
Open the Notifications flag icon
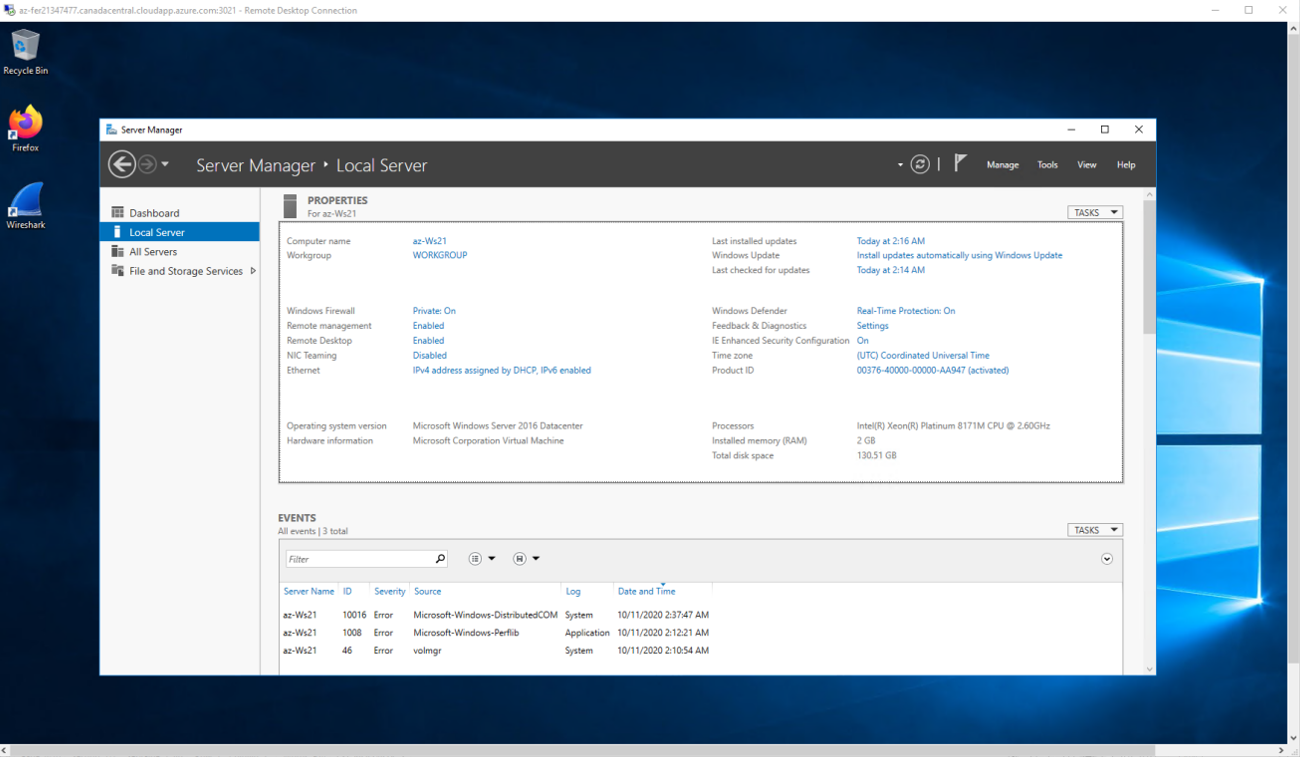click(958, 163)
